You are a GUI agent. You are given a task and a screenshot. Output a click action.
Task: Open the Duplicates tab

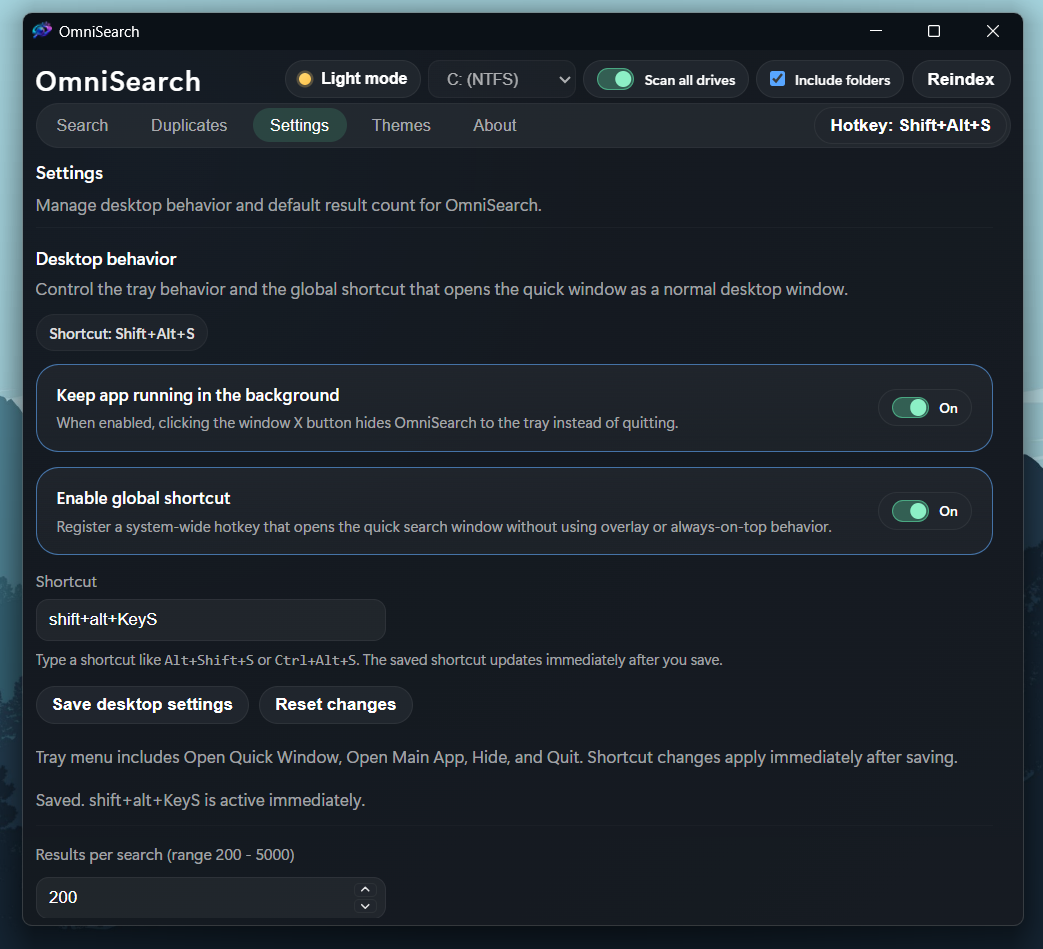pos(189,125)
